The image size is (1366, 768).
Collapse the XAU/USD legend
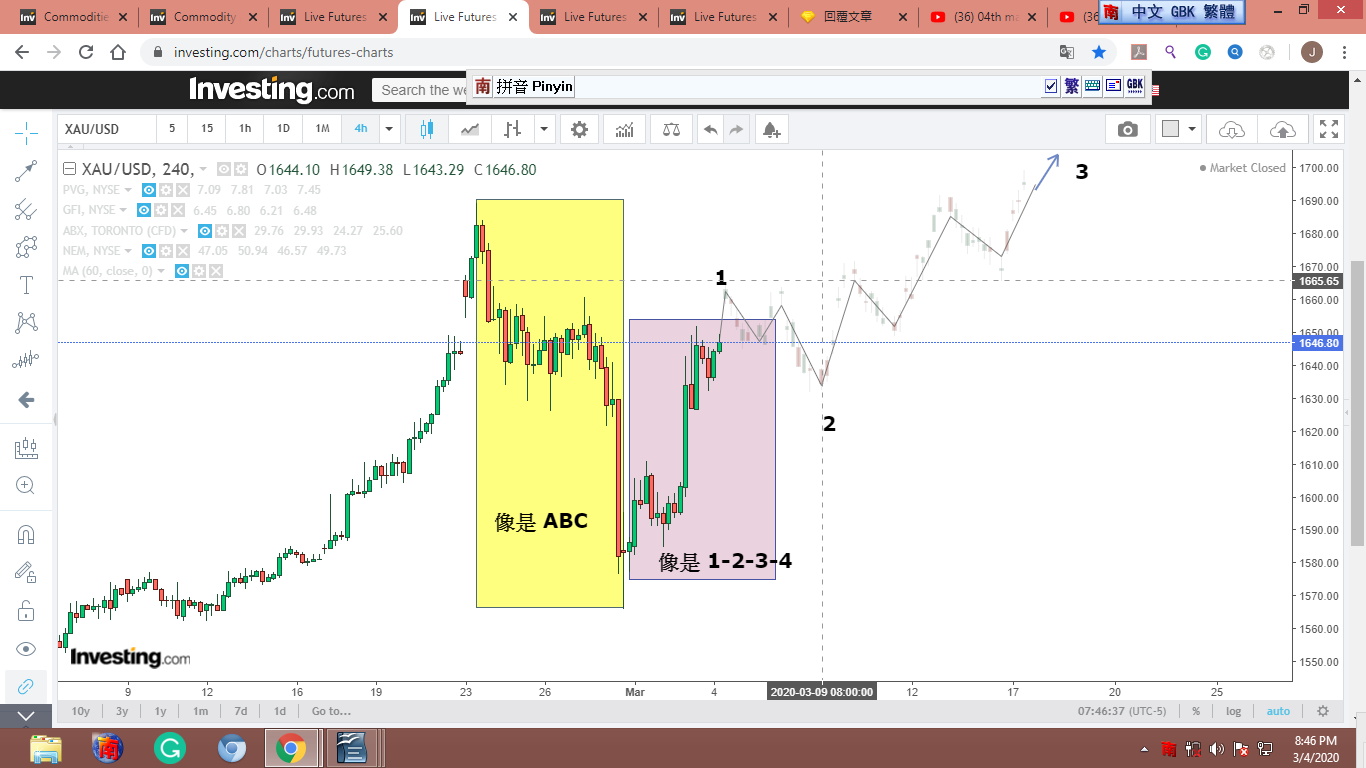point(69,170)
